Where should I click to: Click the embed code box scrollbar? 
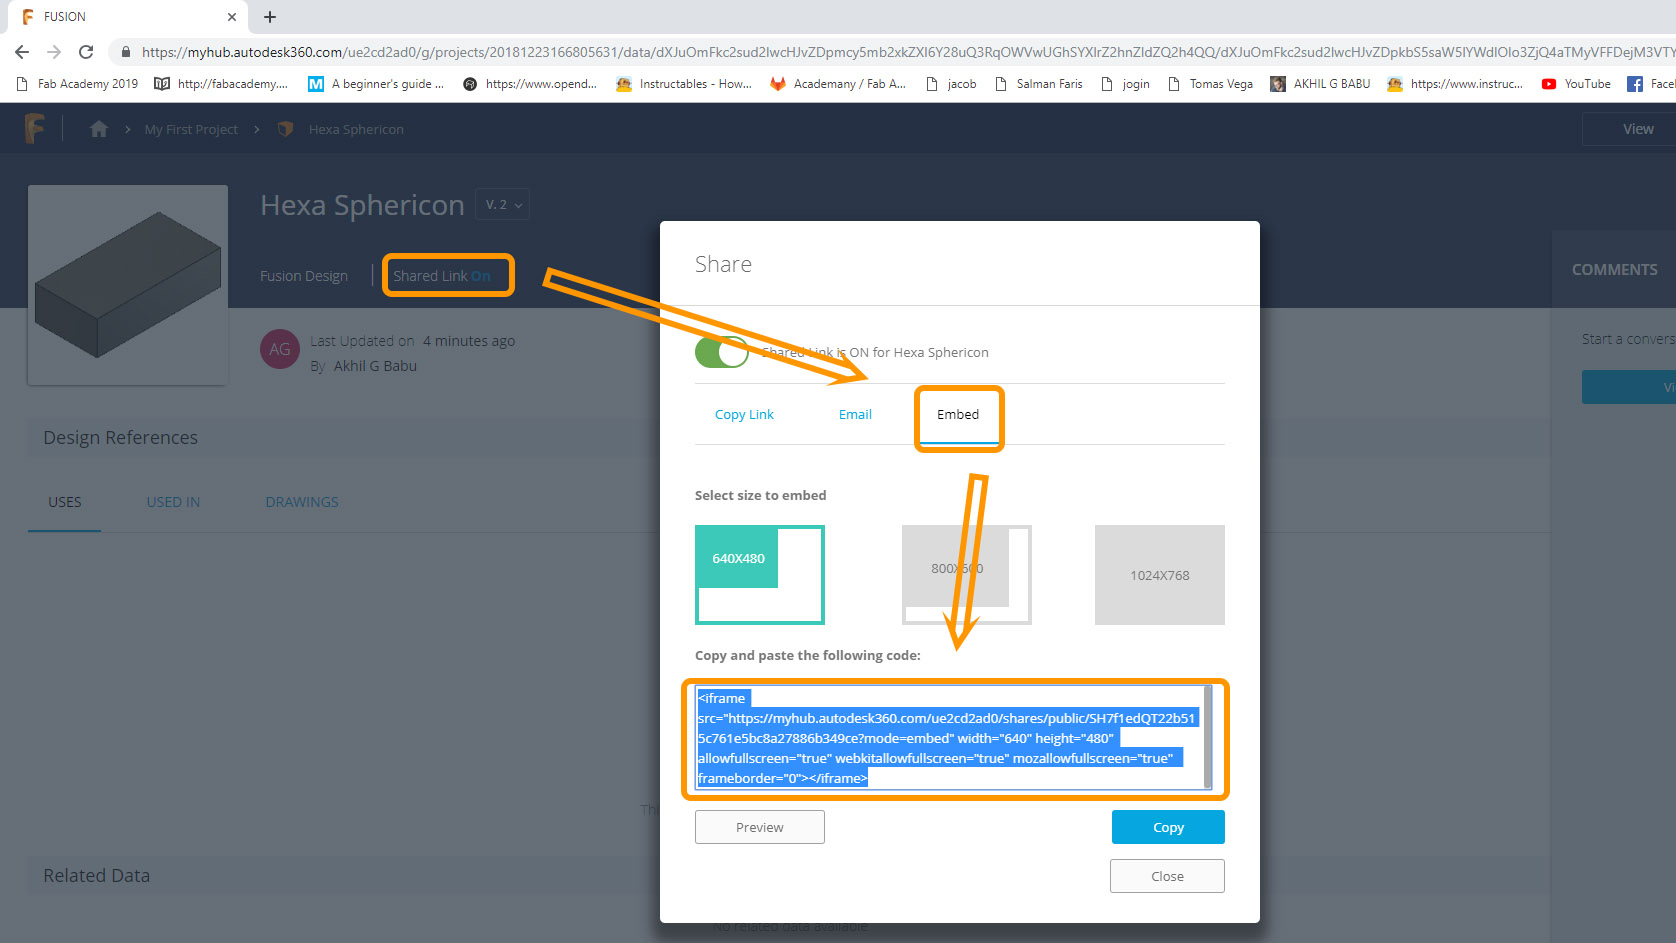coord(1208,738)
